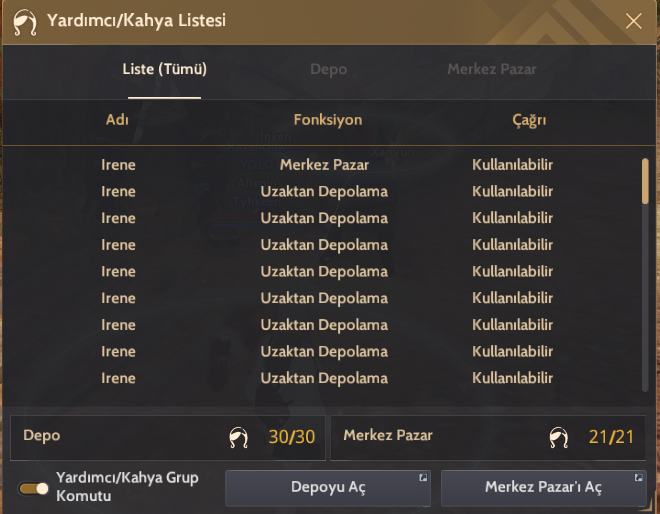Click the maid icon in the title bar
Screen dimensions: 660x514
pyautogui.click(x=25, y=22)
